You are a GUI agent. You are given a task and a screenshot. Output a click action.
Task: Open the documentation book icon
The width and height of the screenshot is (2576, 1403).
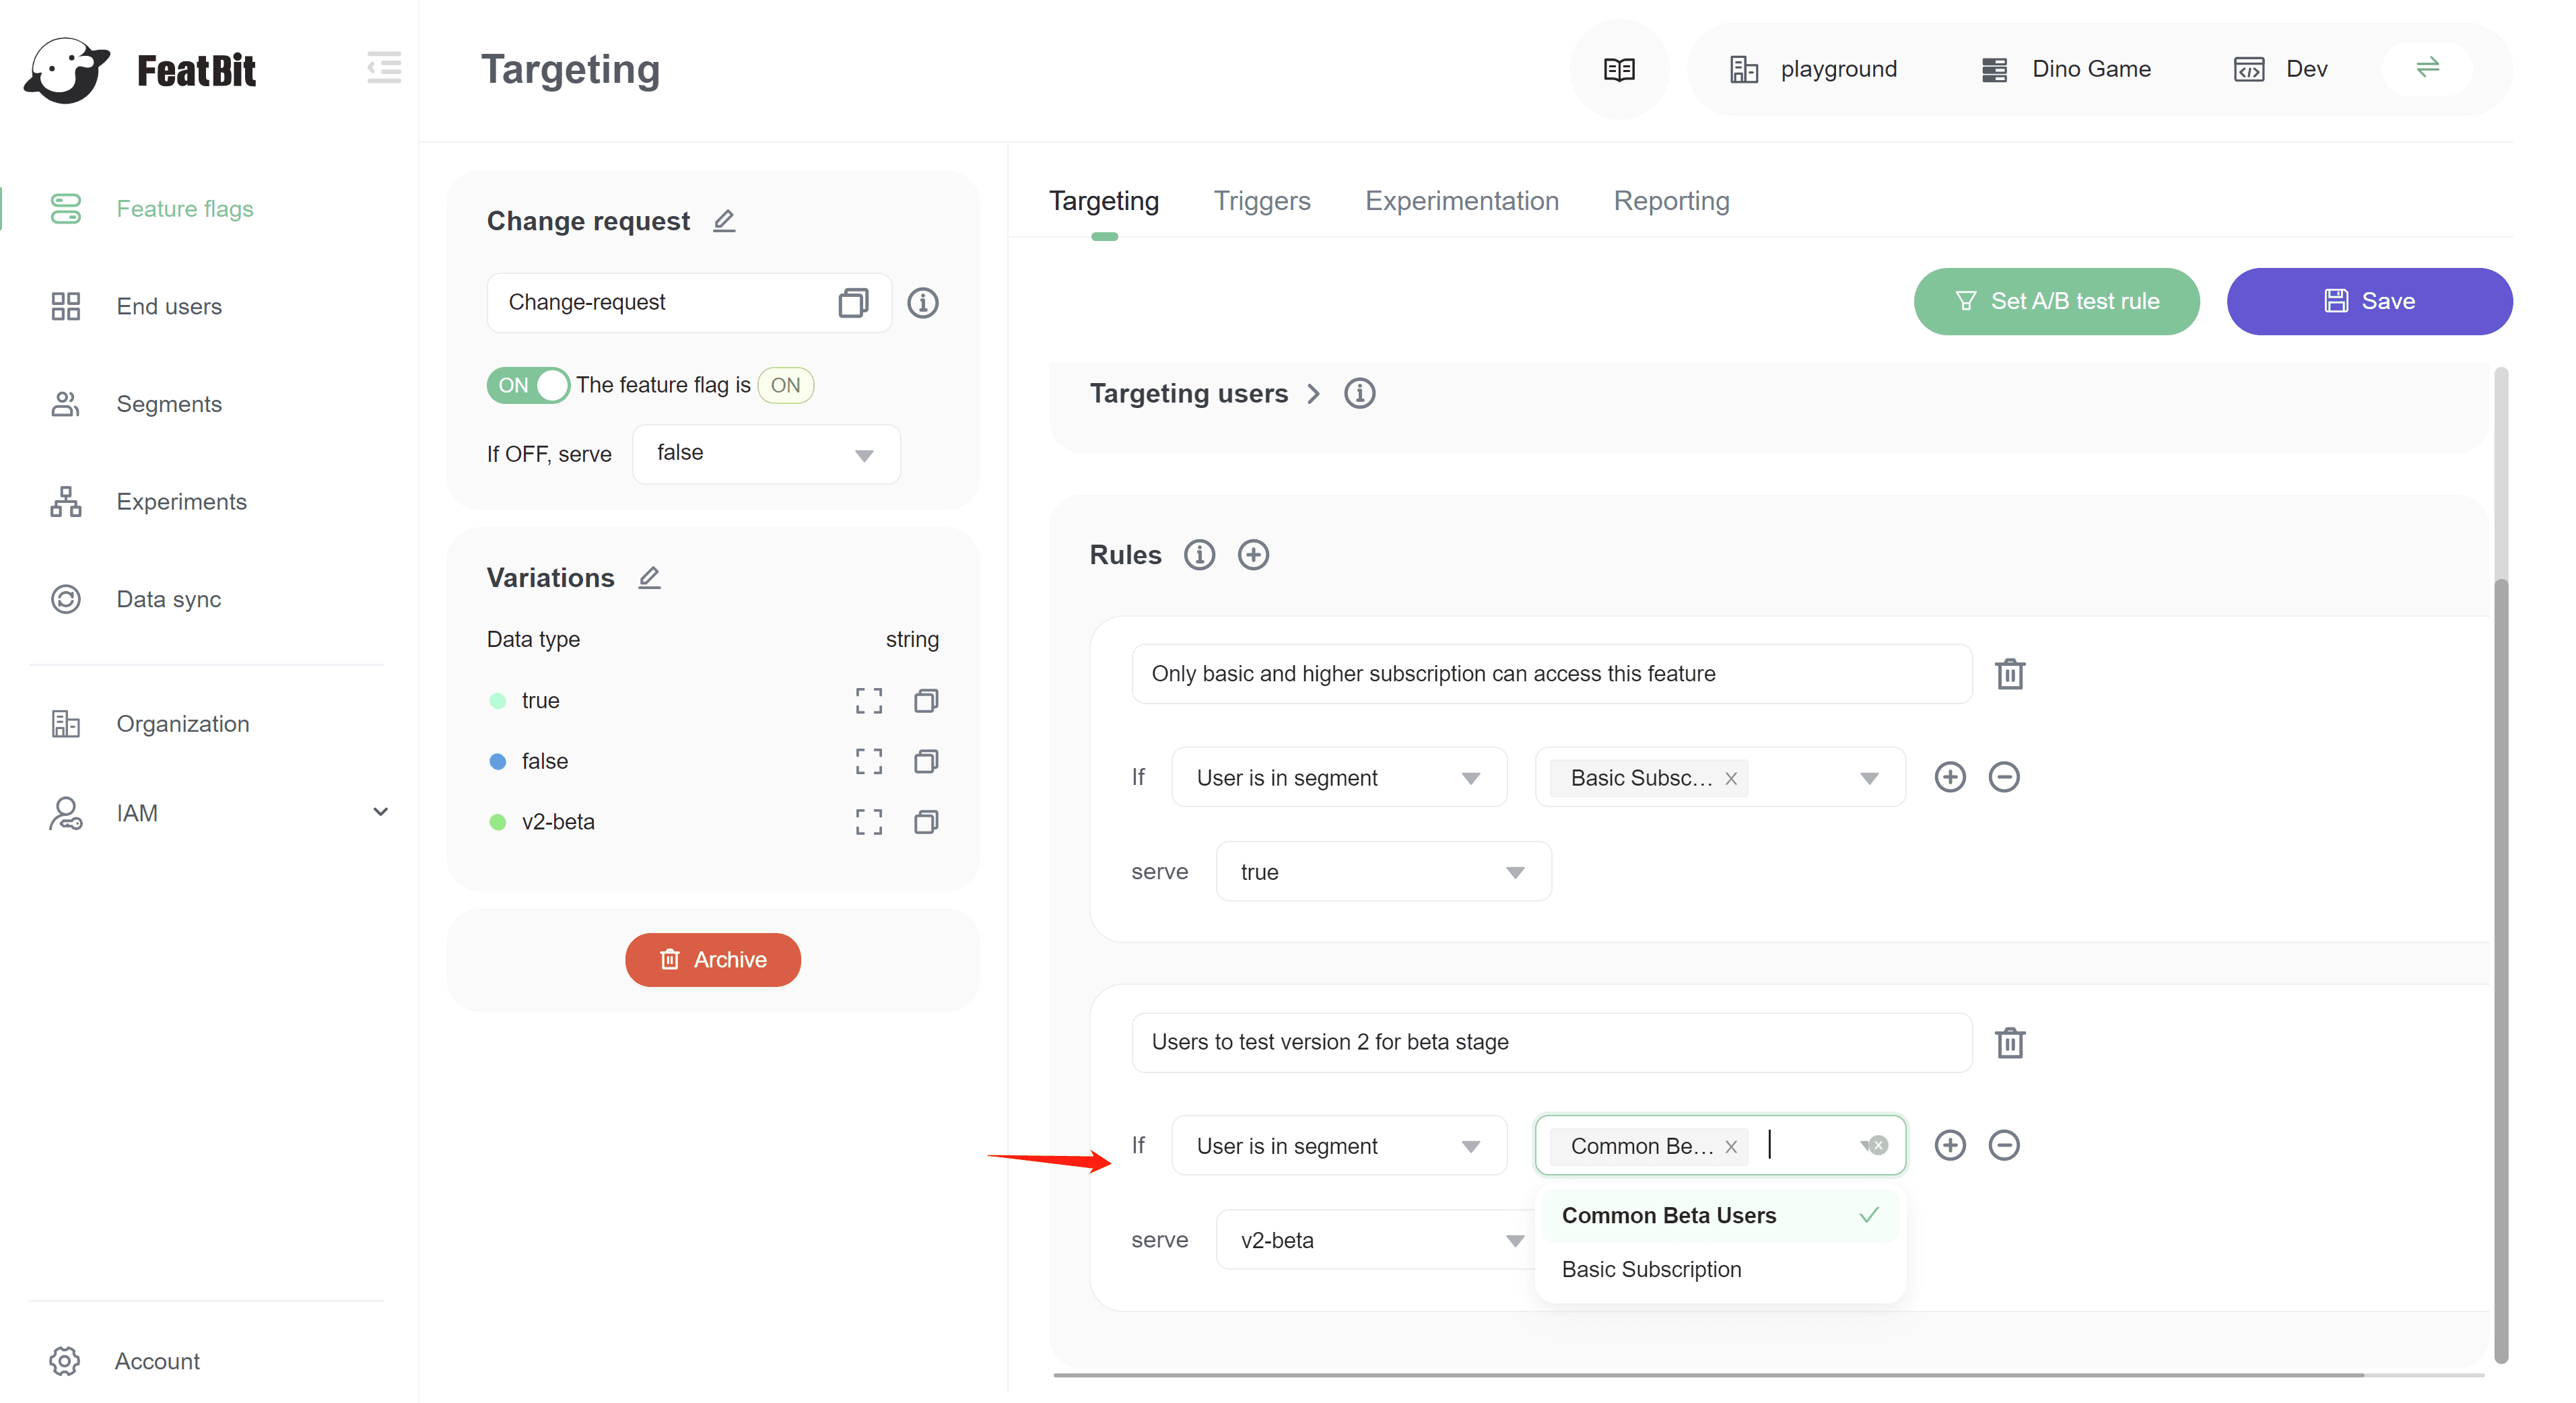pos(1619,69)
